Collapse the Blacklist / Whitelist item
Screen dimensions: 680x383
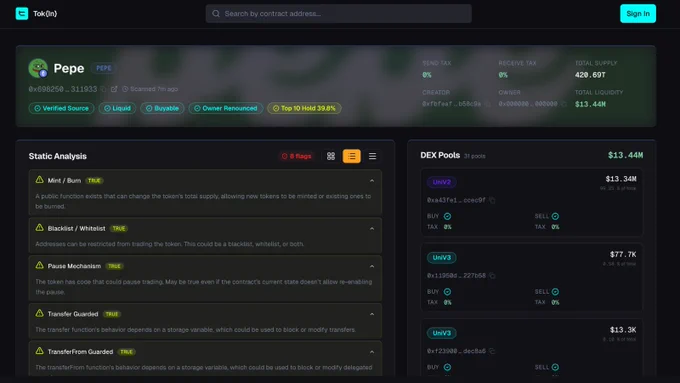(372, 229)
